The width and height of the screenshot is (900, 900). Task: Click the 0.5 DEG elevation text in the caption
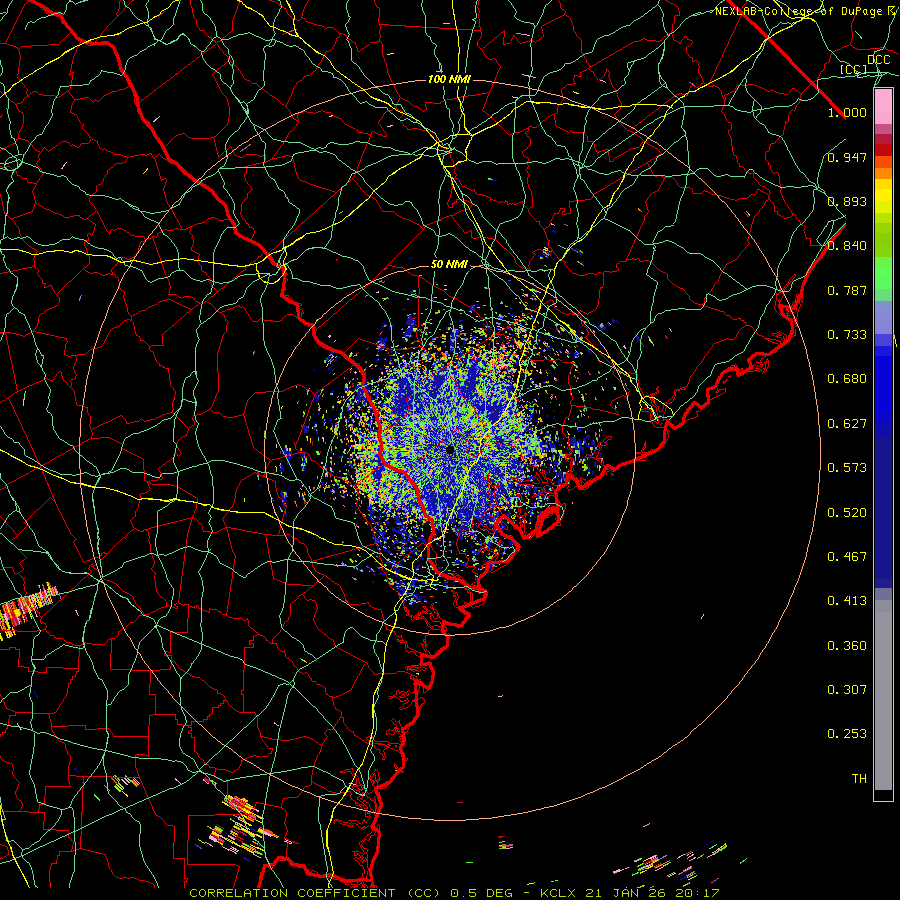tap(481, 893)
